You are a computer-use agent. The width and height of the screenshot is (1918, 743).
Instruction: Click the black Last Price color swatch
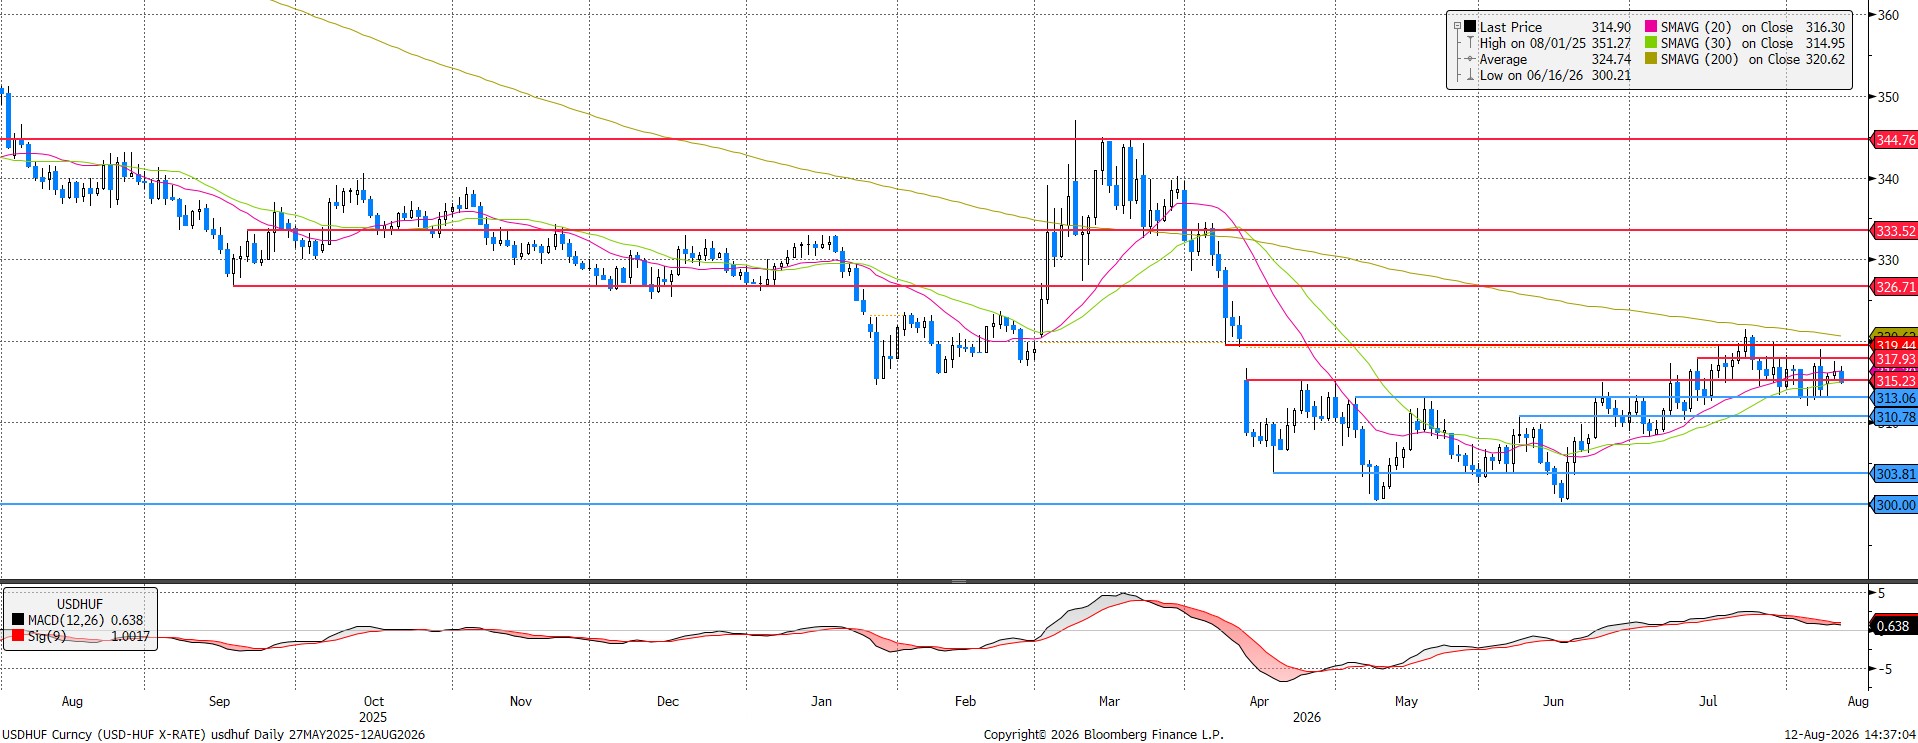1470,27
